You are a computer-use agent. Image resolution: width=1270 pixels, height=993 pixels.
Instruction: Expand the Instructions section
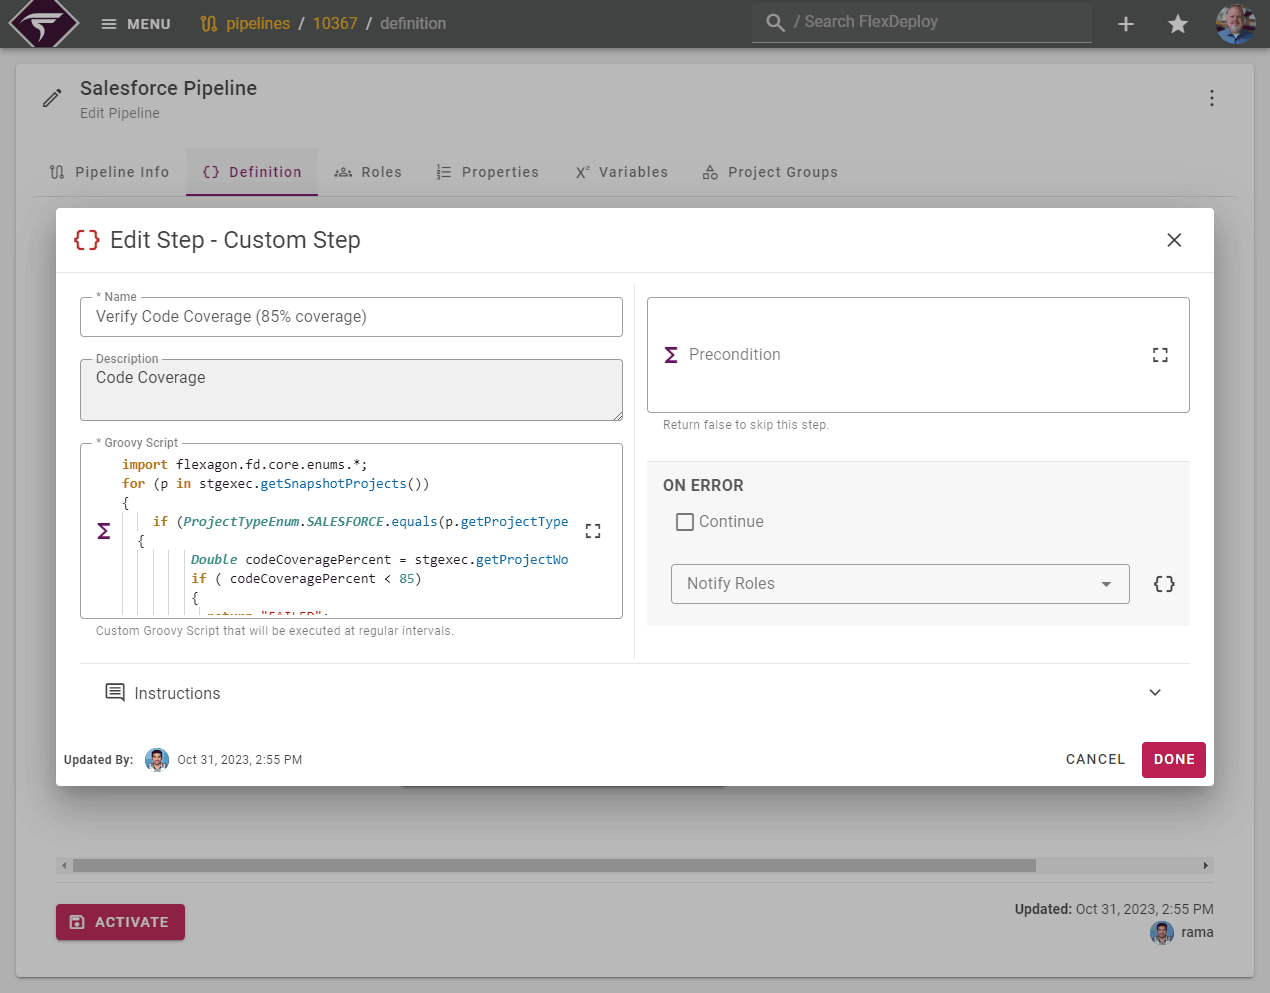tap(1155, 692)
